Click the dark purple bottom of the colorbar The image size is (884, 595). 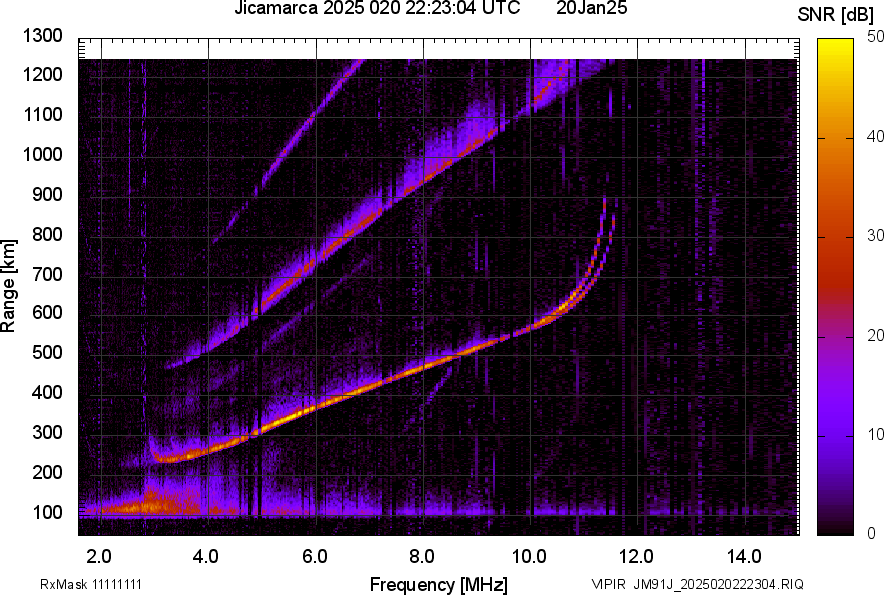[x=834, y=525]
